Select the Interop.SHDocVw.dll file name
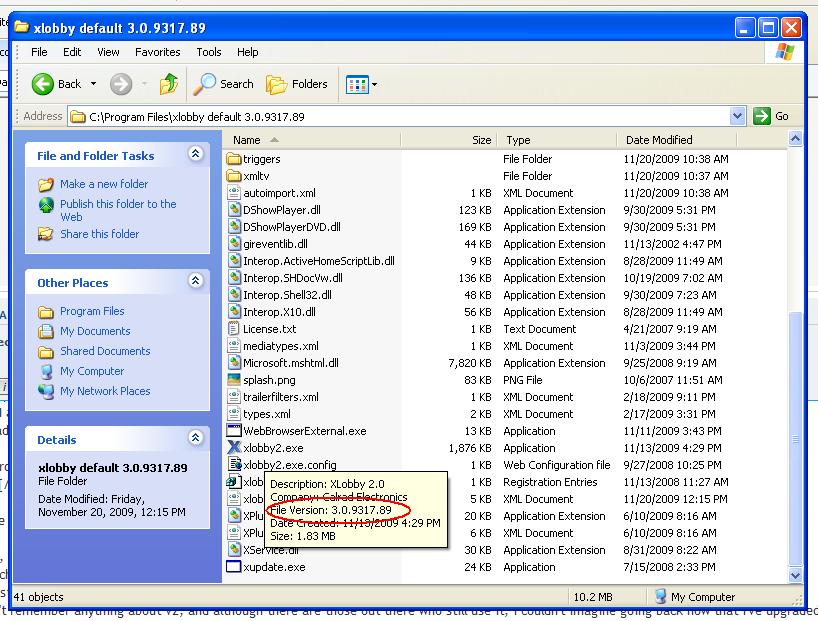Viewport: 818px width, 621px height. point(293,278)
